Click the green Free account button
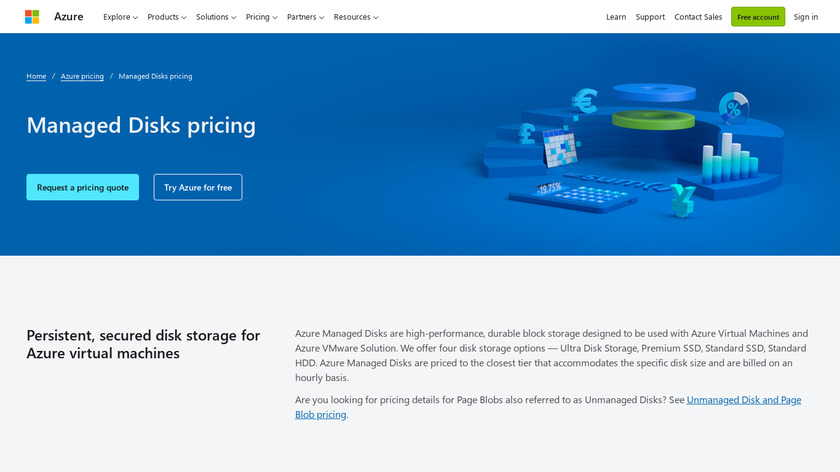840x472 pixels. pos(758,17)
